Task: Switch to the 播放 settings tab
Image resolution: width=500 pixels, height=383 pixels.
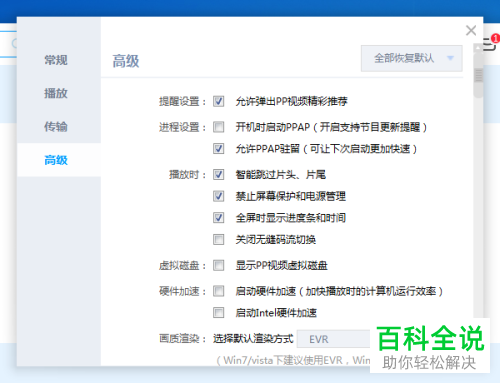Action: click(x=56, y=93)
